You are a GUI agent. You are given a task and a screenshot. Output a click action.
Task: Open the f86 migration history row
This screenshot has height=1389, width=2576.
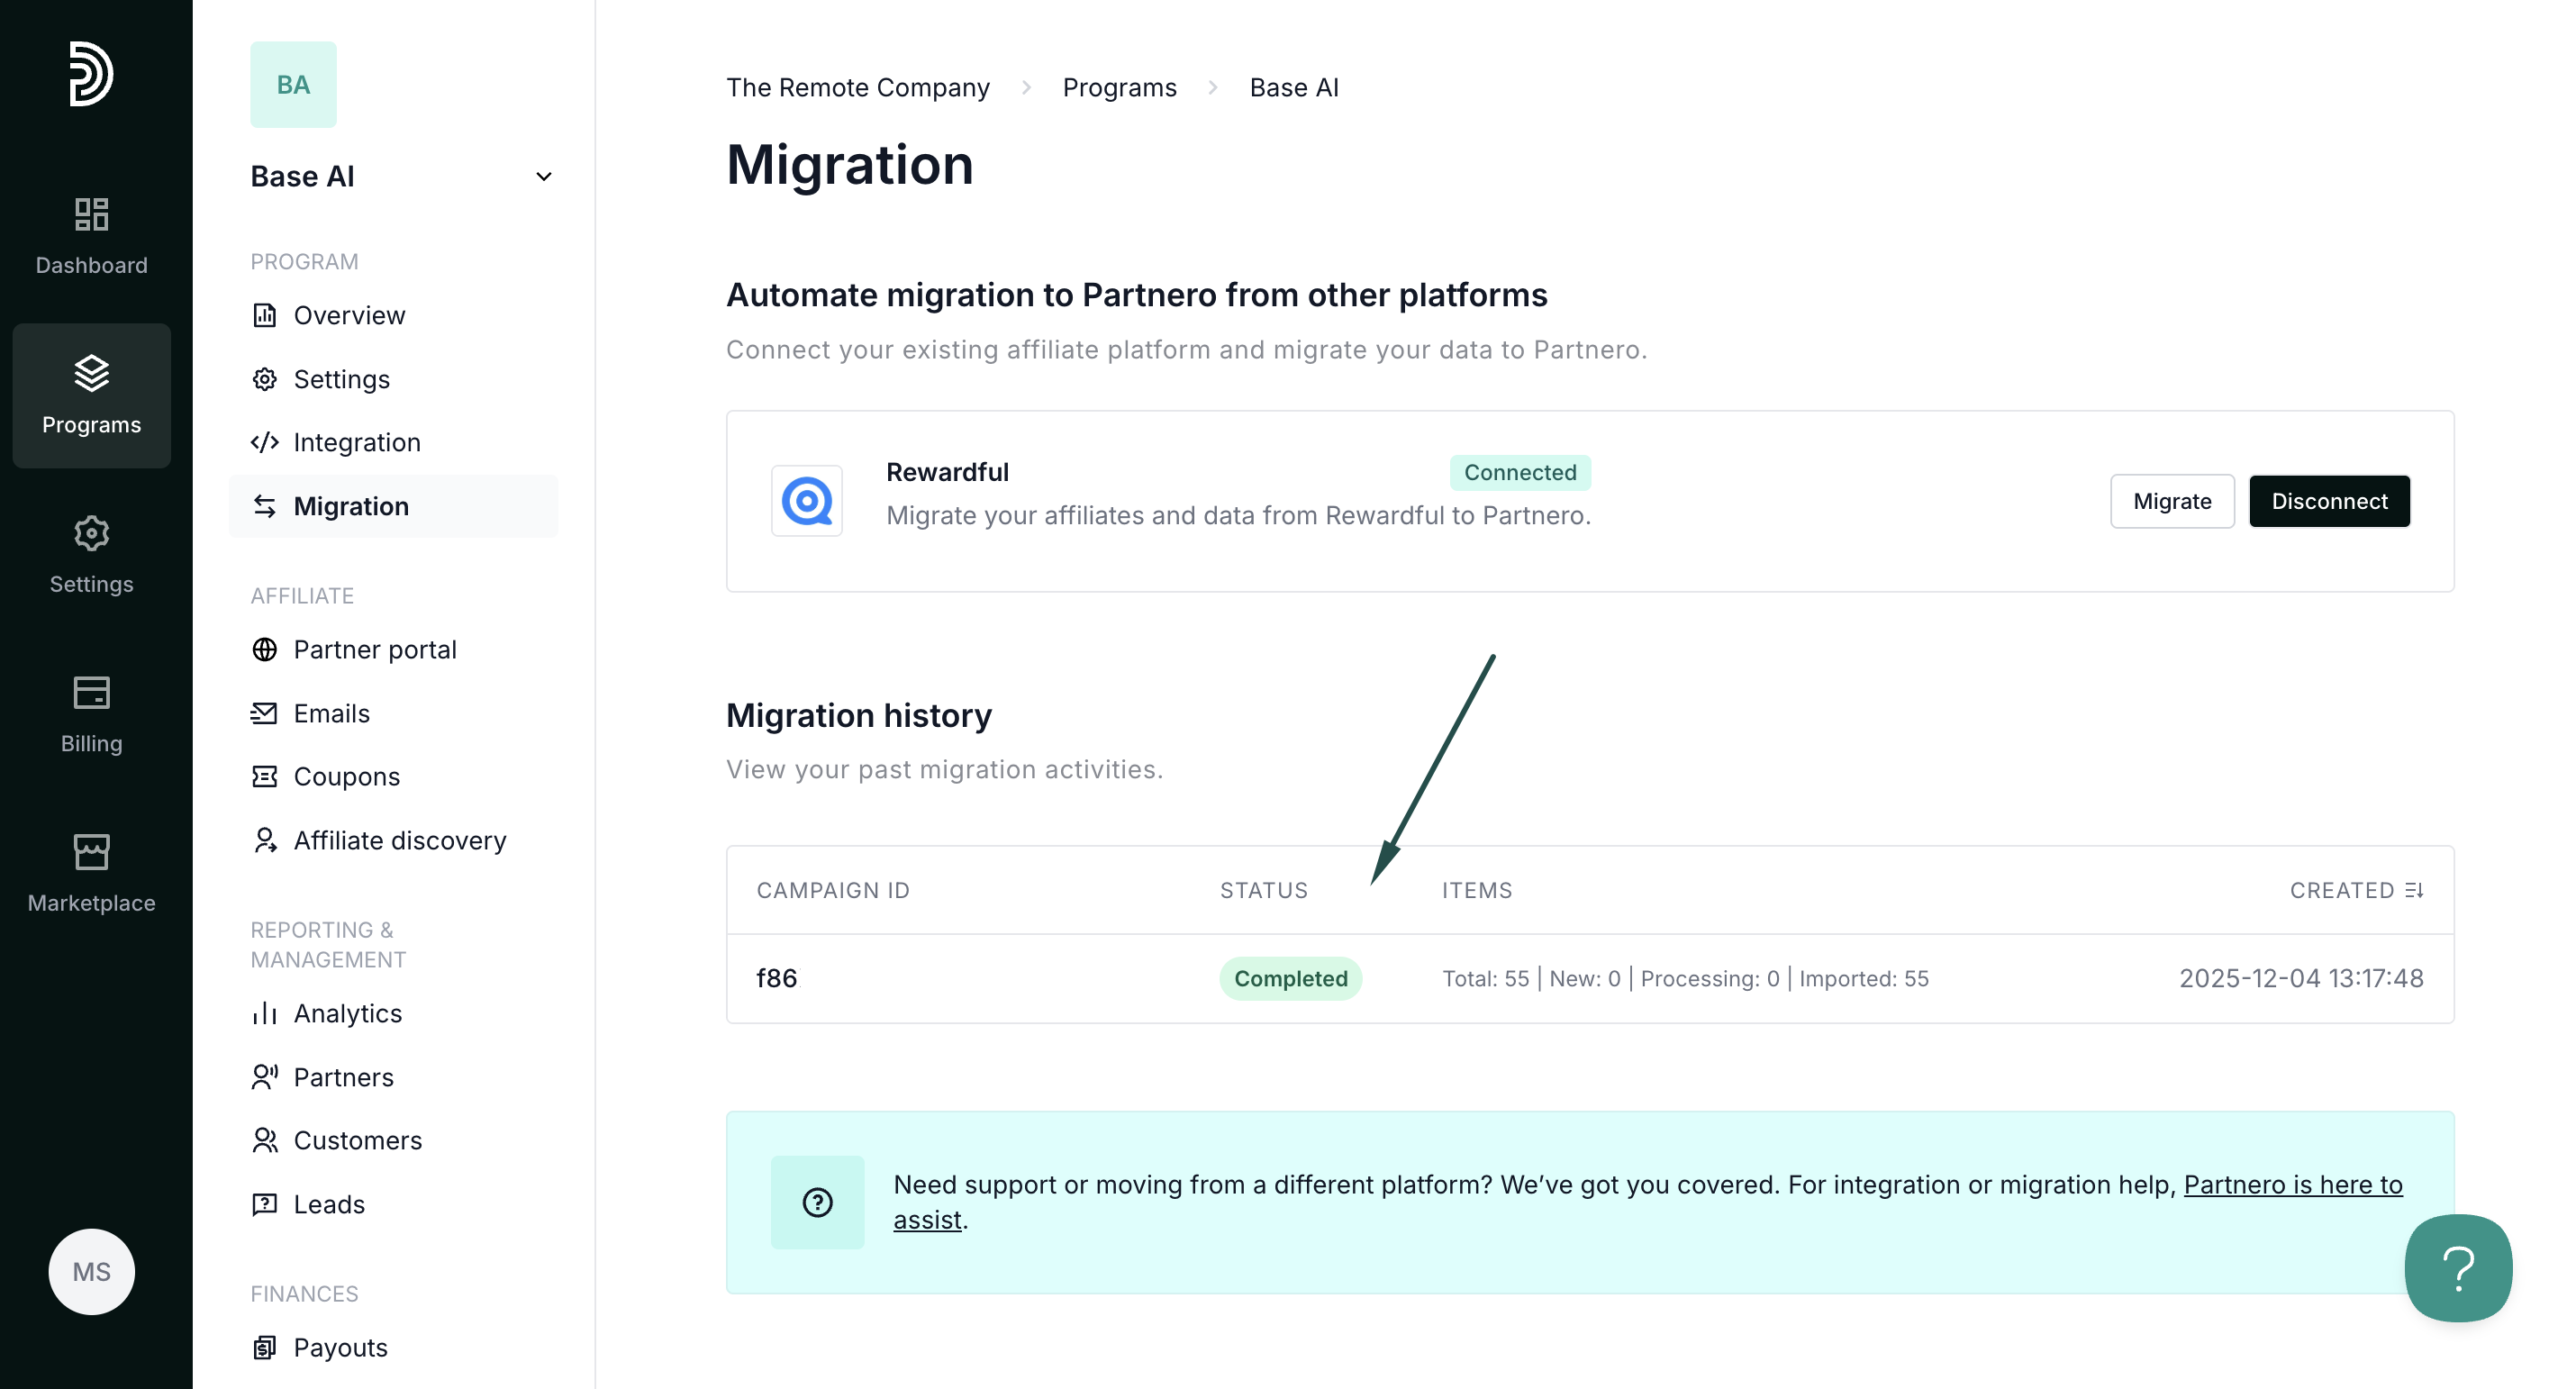coord(777,978)
